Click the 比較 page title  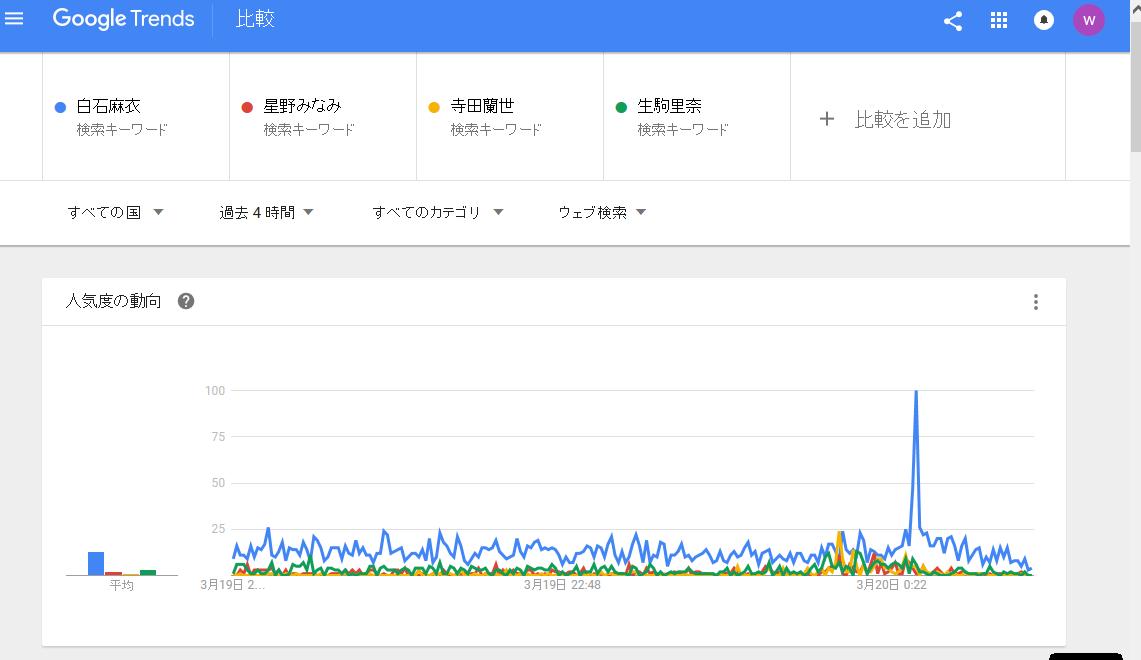point(255,19)
